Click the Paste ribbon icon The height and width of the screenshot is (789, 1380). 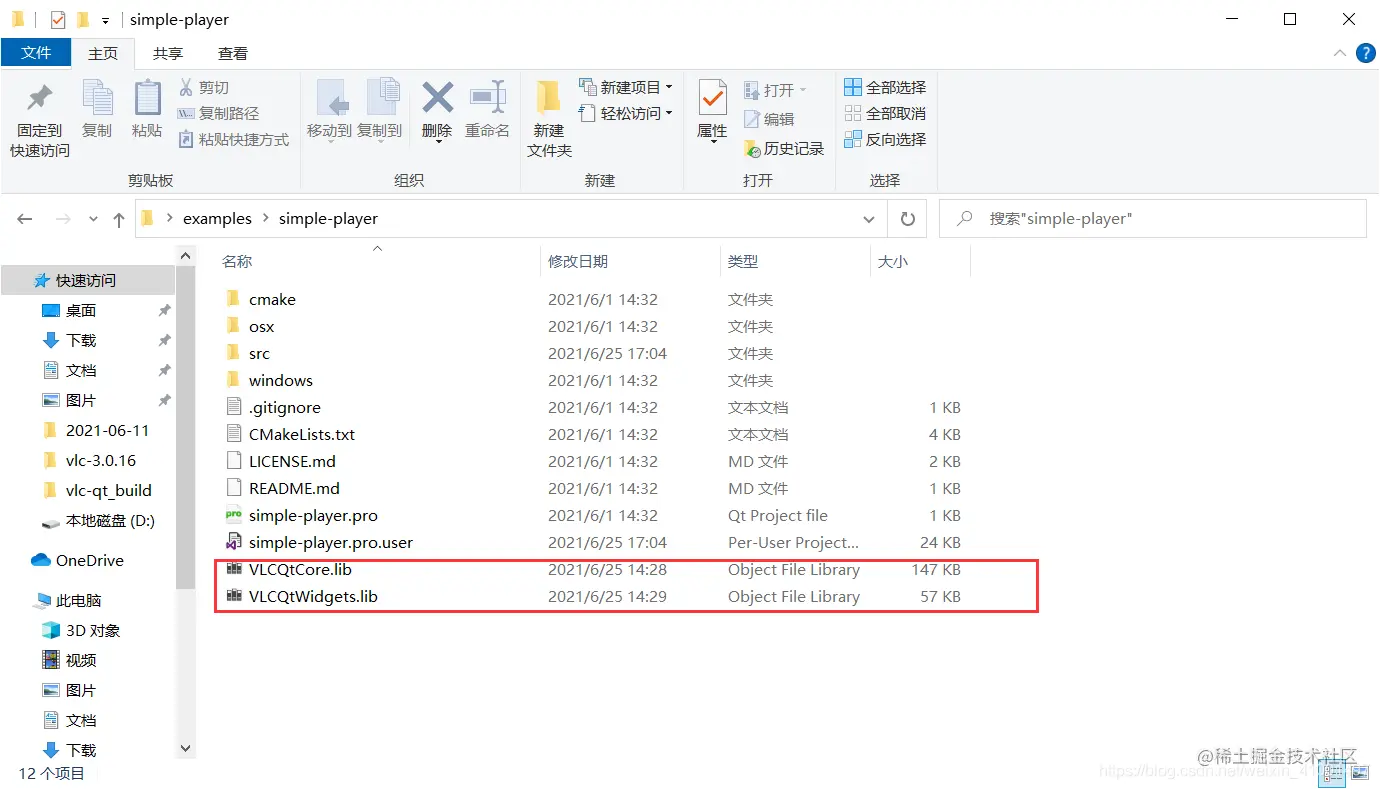pos(147,98)
